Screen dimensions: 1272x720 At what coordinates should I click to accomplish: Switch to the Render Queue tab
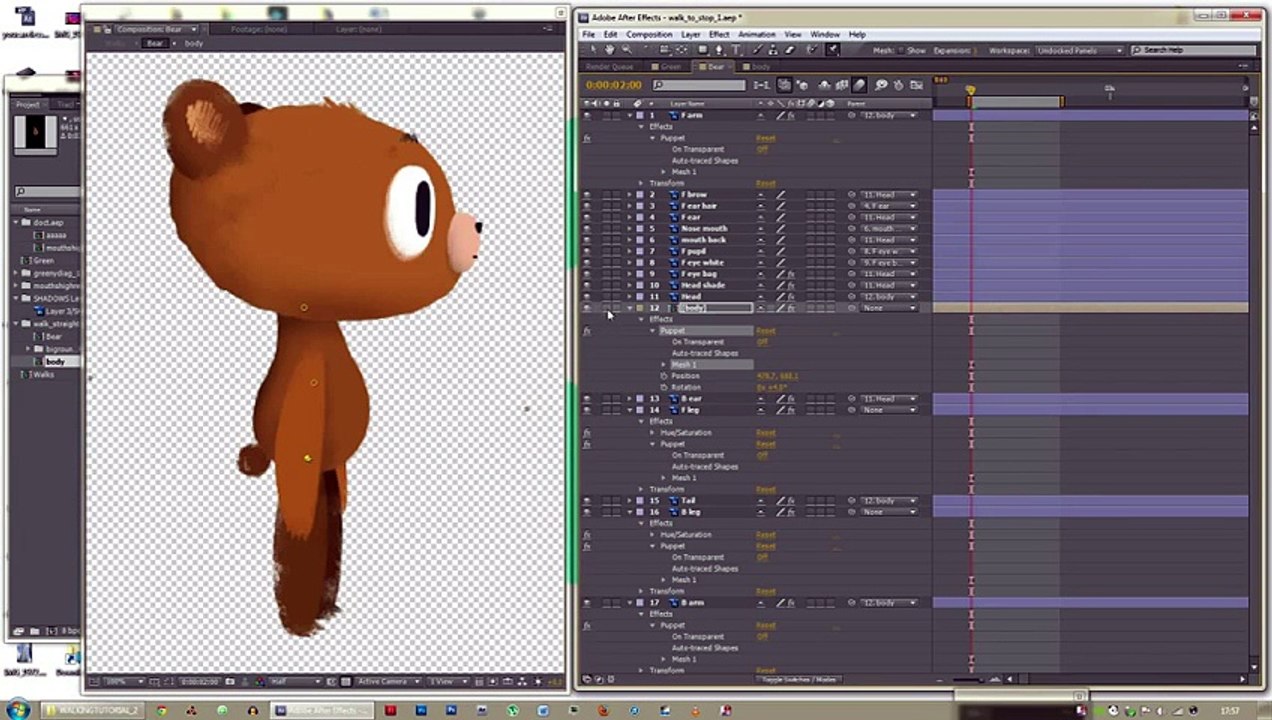pyautogui.click(x=610, y=67)
